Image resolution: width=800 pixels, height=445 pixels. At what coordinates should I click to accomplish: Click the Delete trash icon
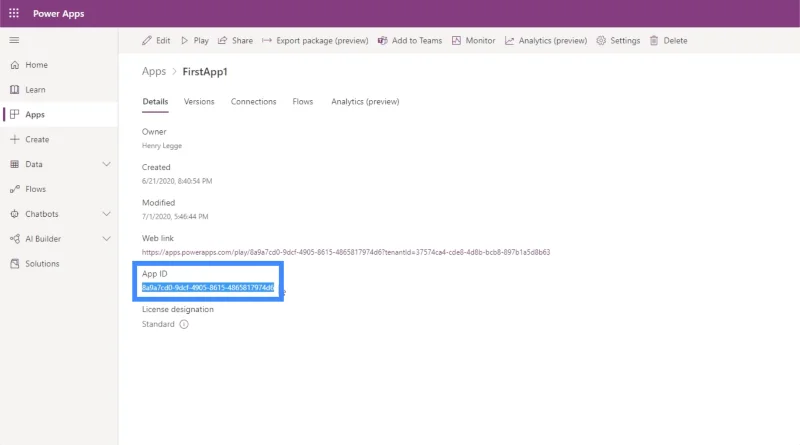pos(654,40)
